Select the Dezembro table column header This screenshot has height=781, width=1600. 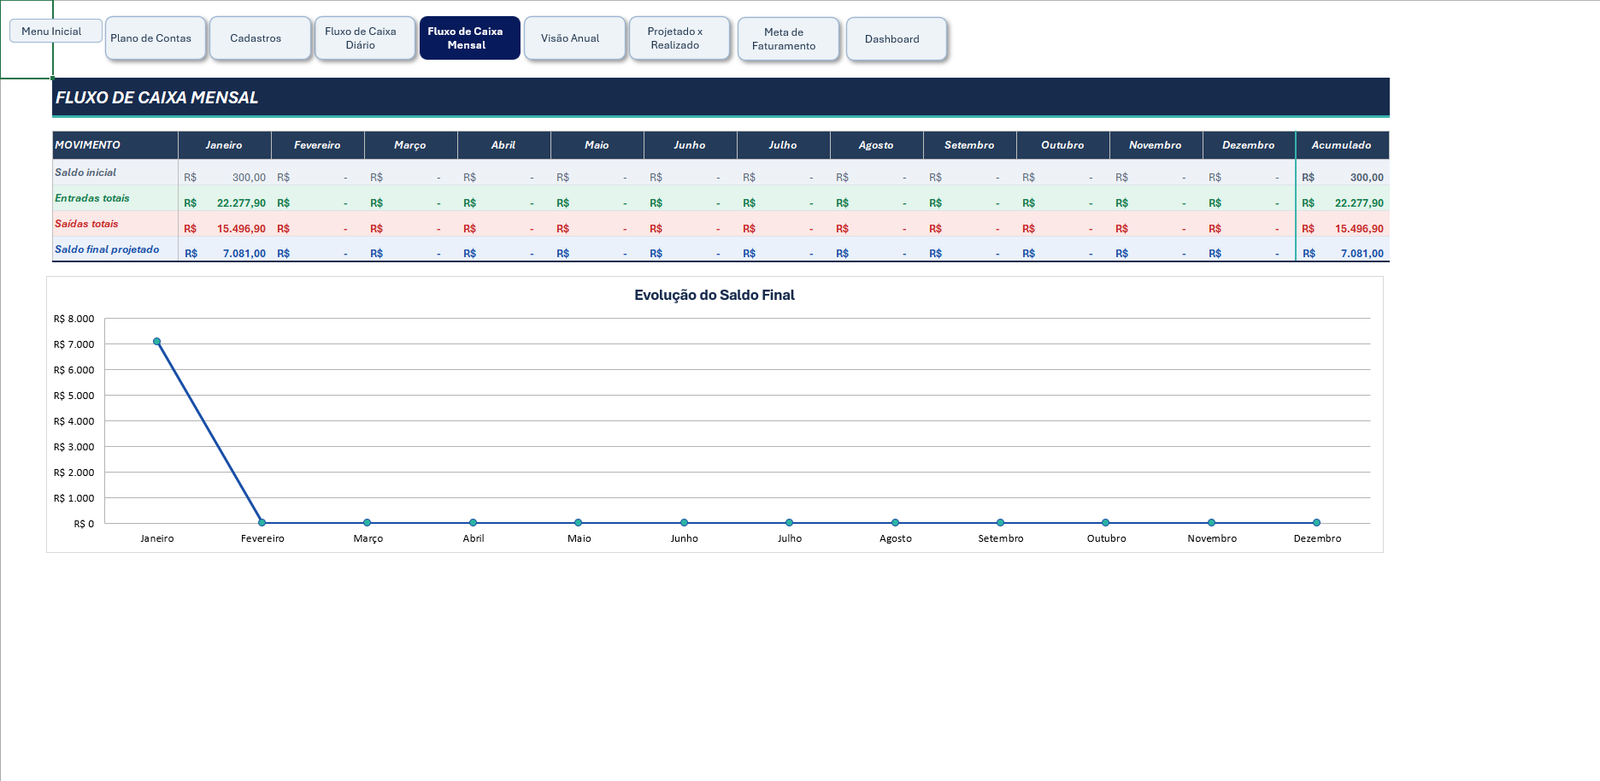point(1249,145)
